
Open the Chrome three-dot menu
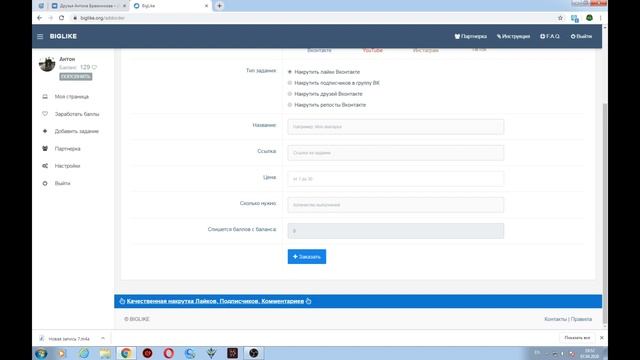tap(600, 18)
